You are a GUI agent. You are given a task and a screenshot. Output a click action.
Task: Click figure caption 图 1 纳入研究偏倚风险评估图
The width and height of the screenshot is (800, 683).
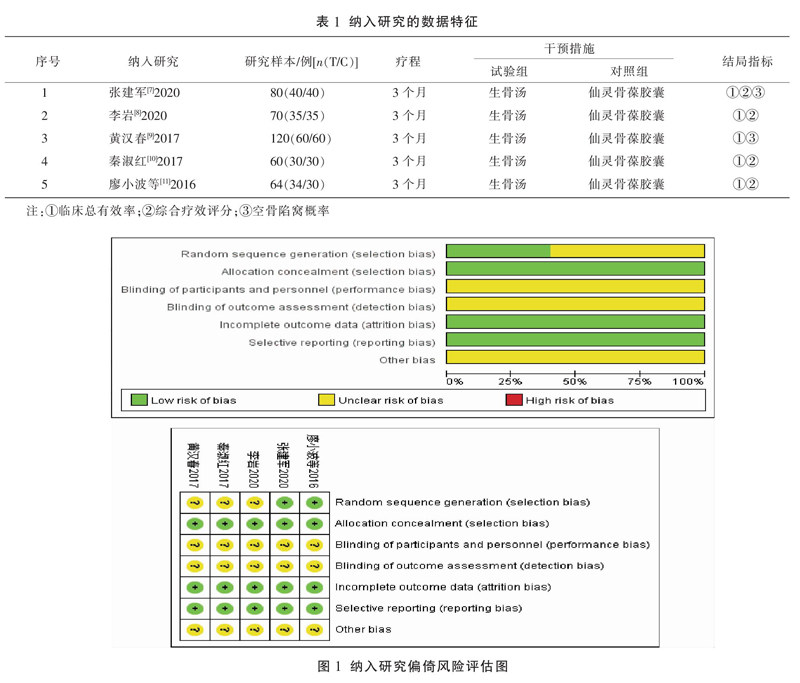(412, 666)
